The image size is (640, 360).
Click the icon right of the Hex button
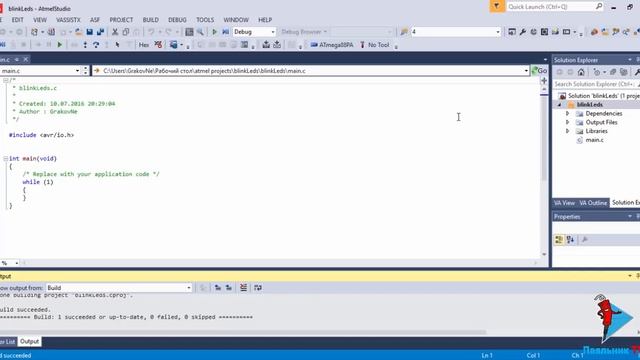point(158,45)
